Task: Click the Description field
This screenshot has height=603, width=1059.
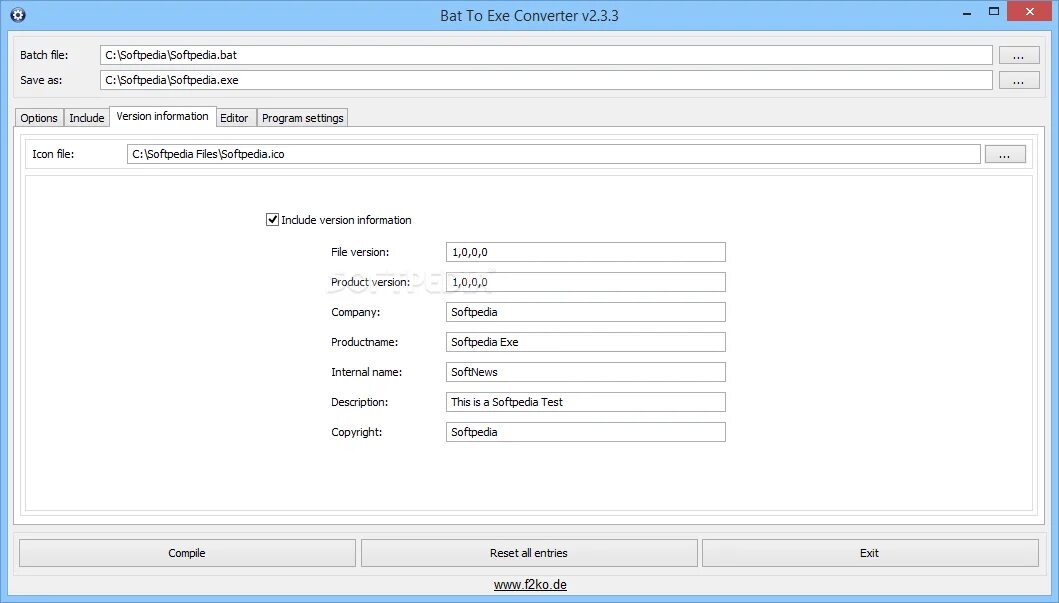Action: 586,402
